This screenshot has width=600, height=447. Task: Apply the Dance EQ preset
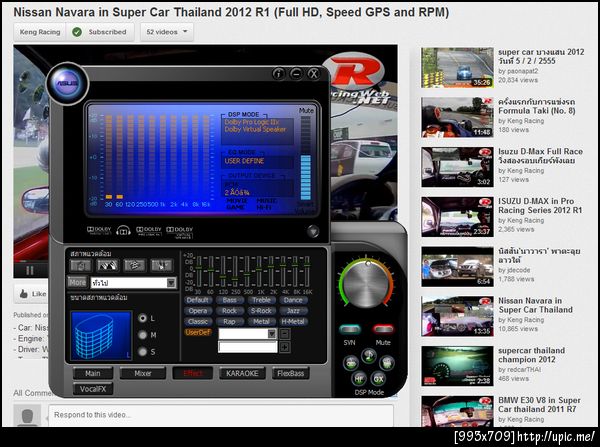click(293, 300)
